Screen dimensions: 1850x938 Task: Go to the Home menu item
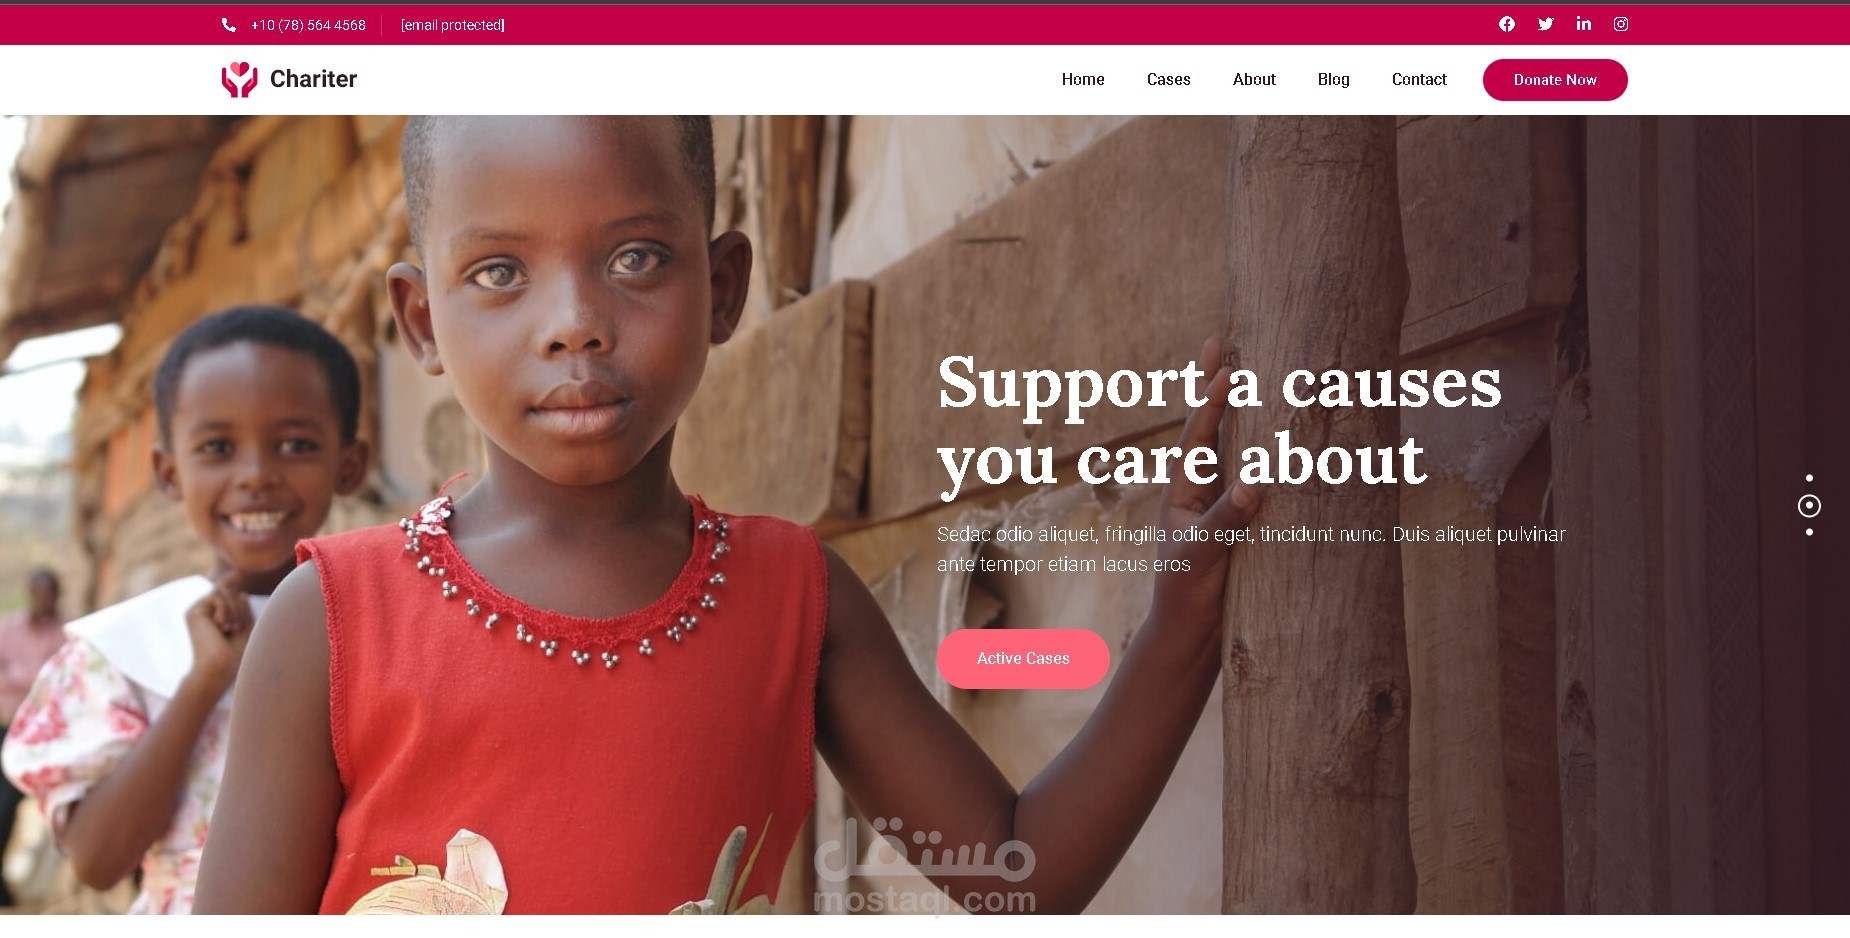click(1083, 79)
